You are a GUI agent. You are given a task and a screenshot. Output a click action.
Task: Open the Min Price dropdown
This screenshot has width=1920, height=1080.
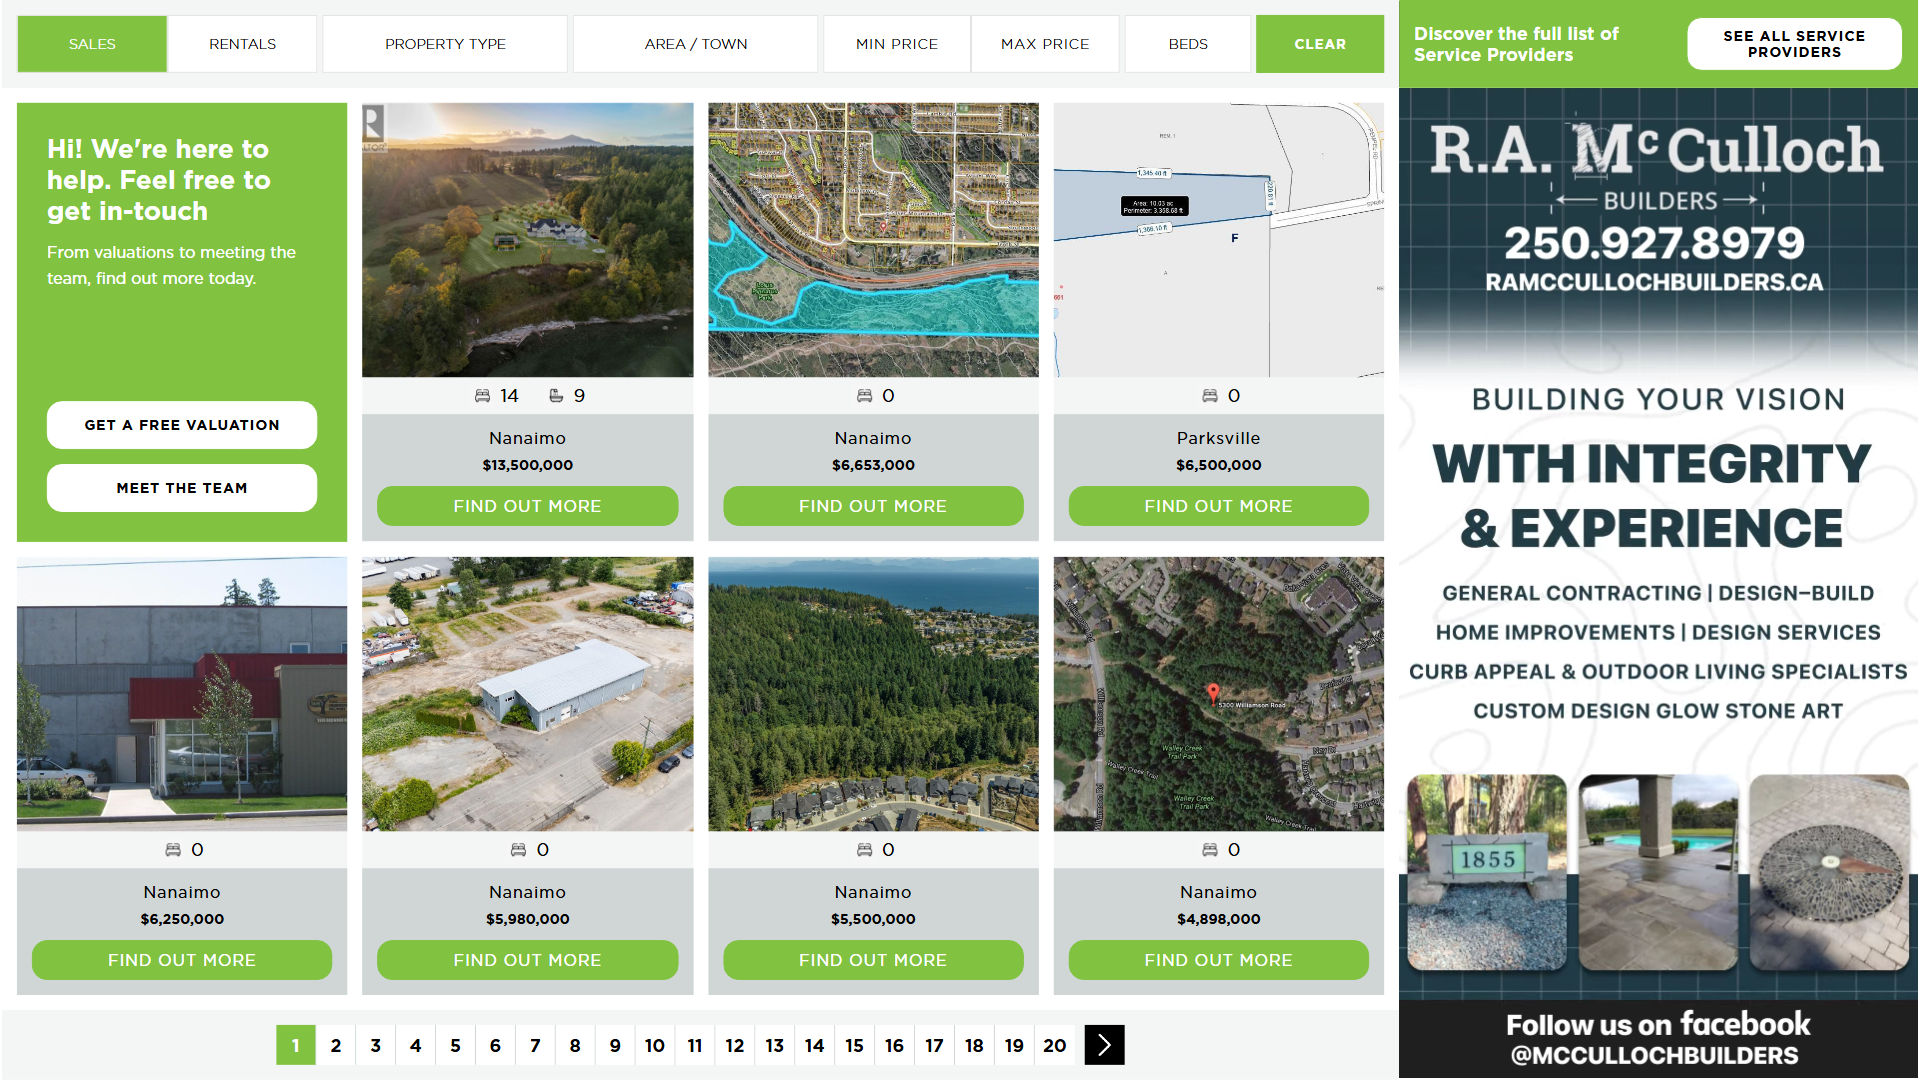[x=896, y=44]
